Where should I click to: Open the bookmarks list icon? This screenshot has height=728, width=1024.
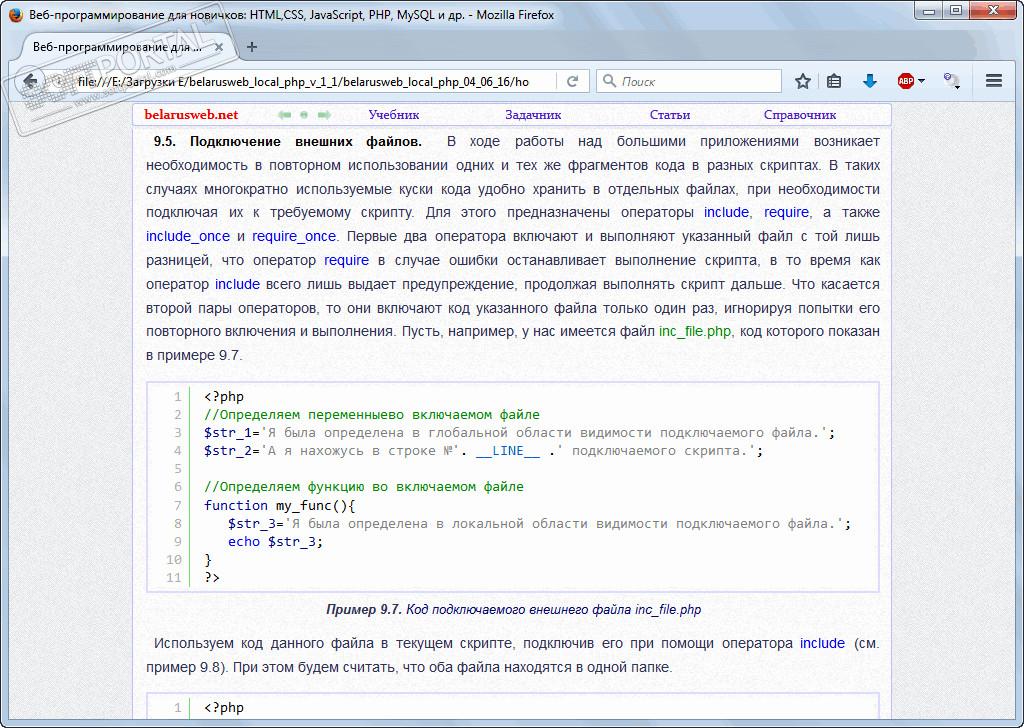[x=834, y=82]
